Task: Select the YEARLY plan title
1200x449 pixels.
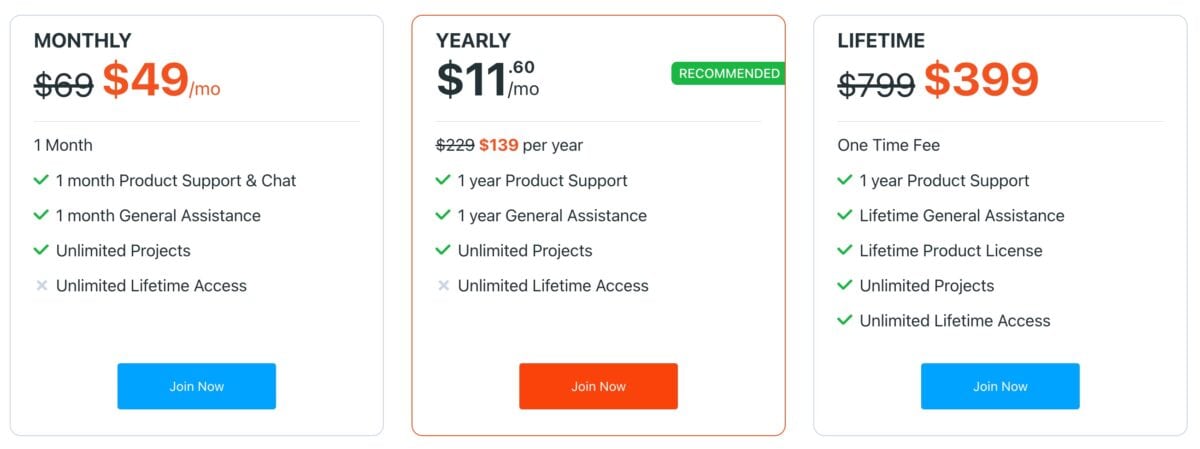Action: [x=473, y=41]
